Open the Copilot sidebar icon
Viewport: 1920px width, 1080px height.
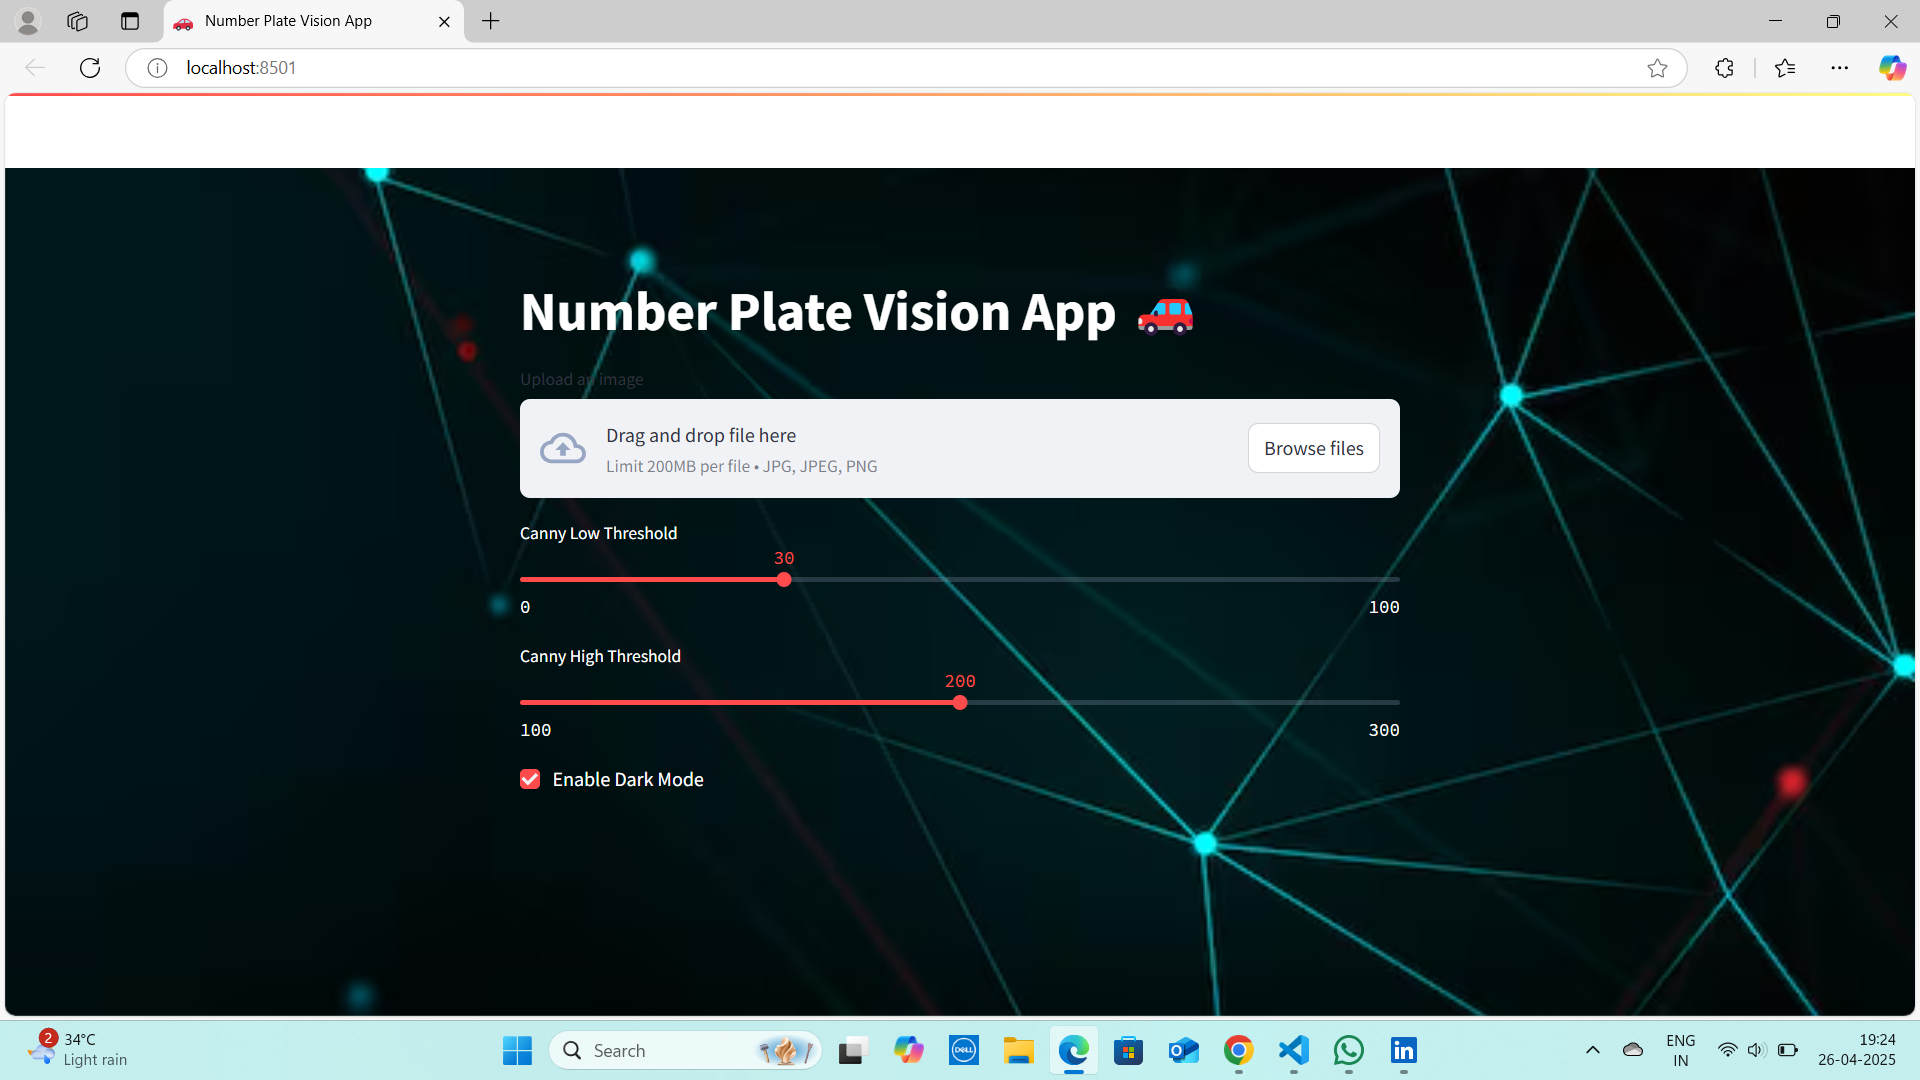pos(1891,68)
